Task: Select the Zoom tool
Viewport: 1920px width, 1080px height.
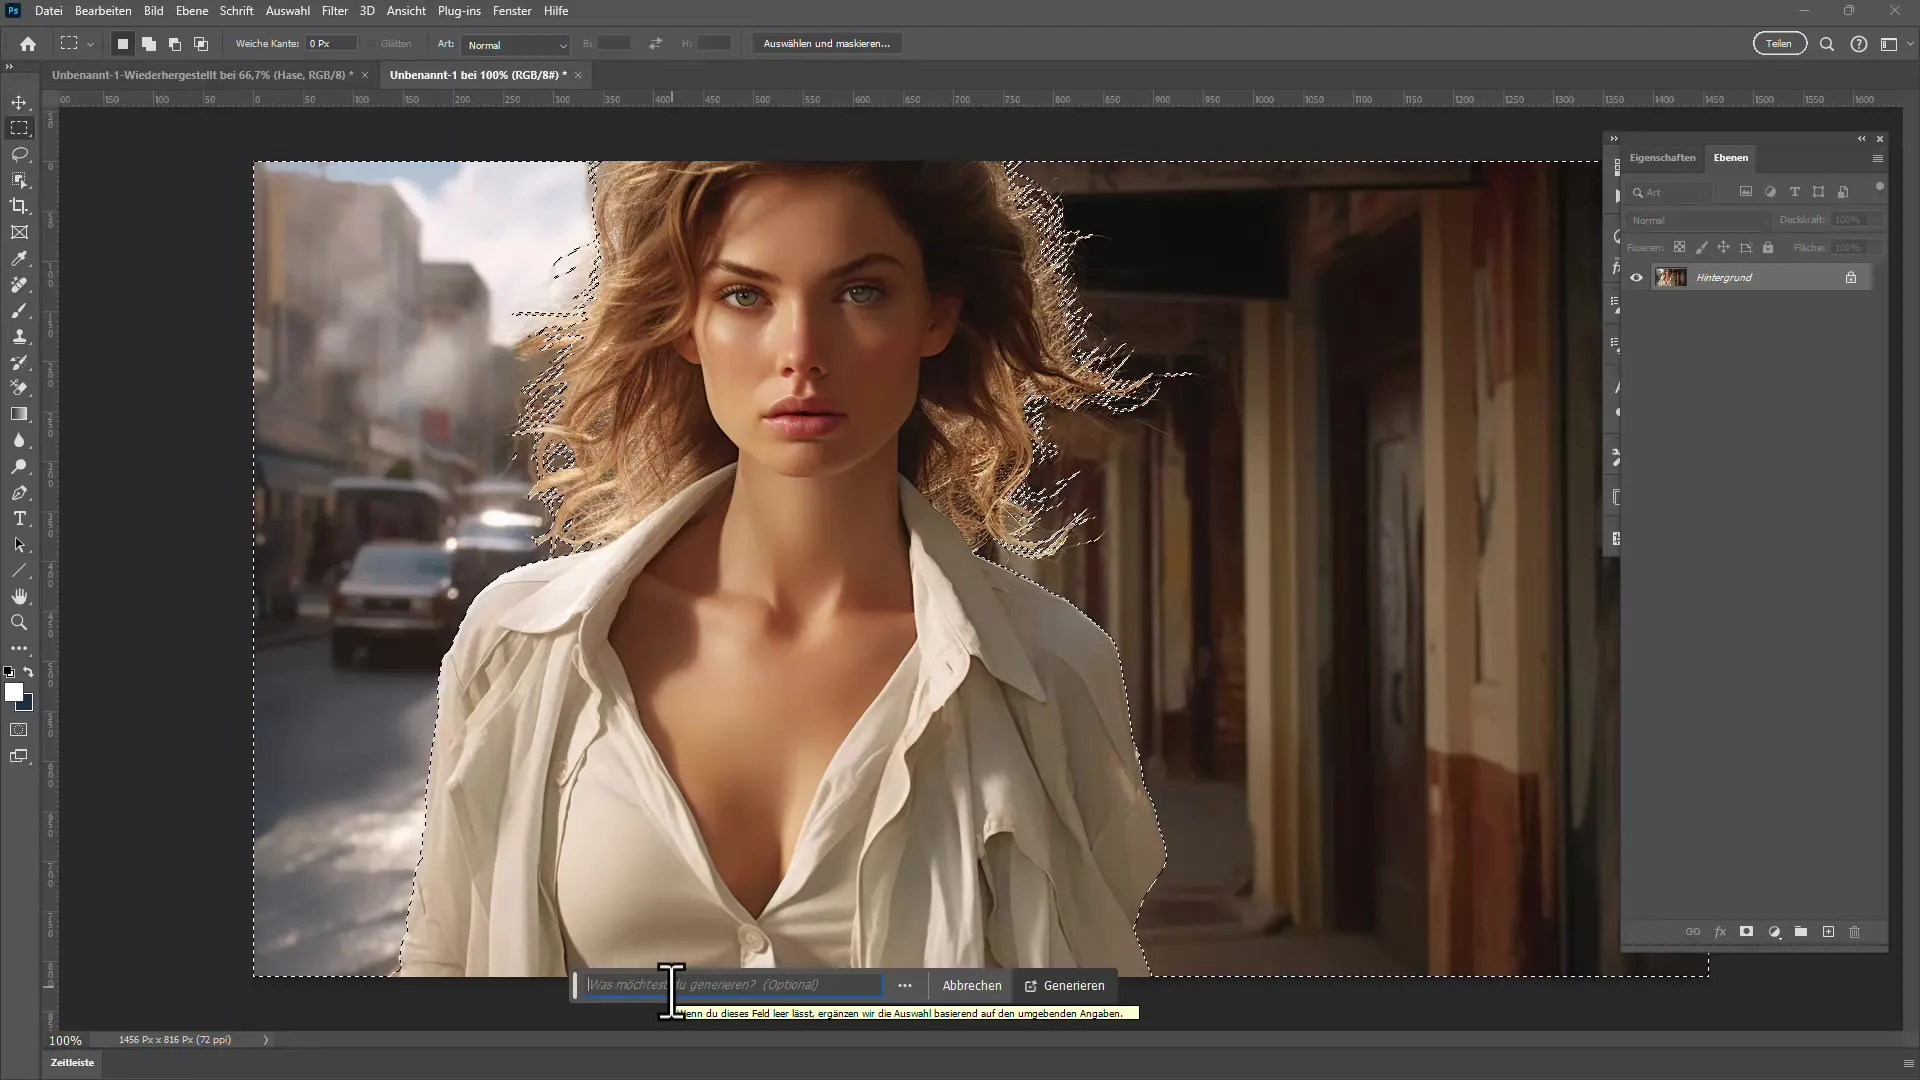Action: pyautogui.click(x=19, y=622)
